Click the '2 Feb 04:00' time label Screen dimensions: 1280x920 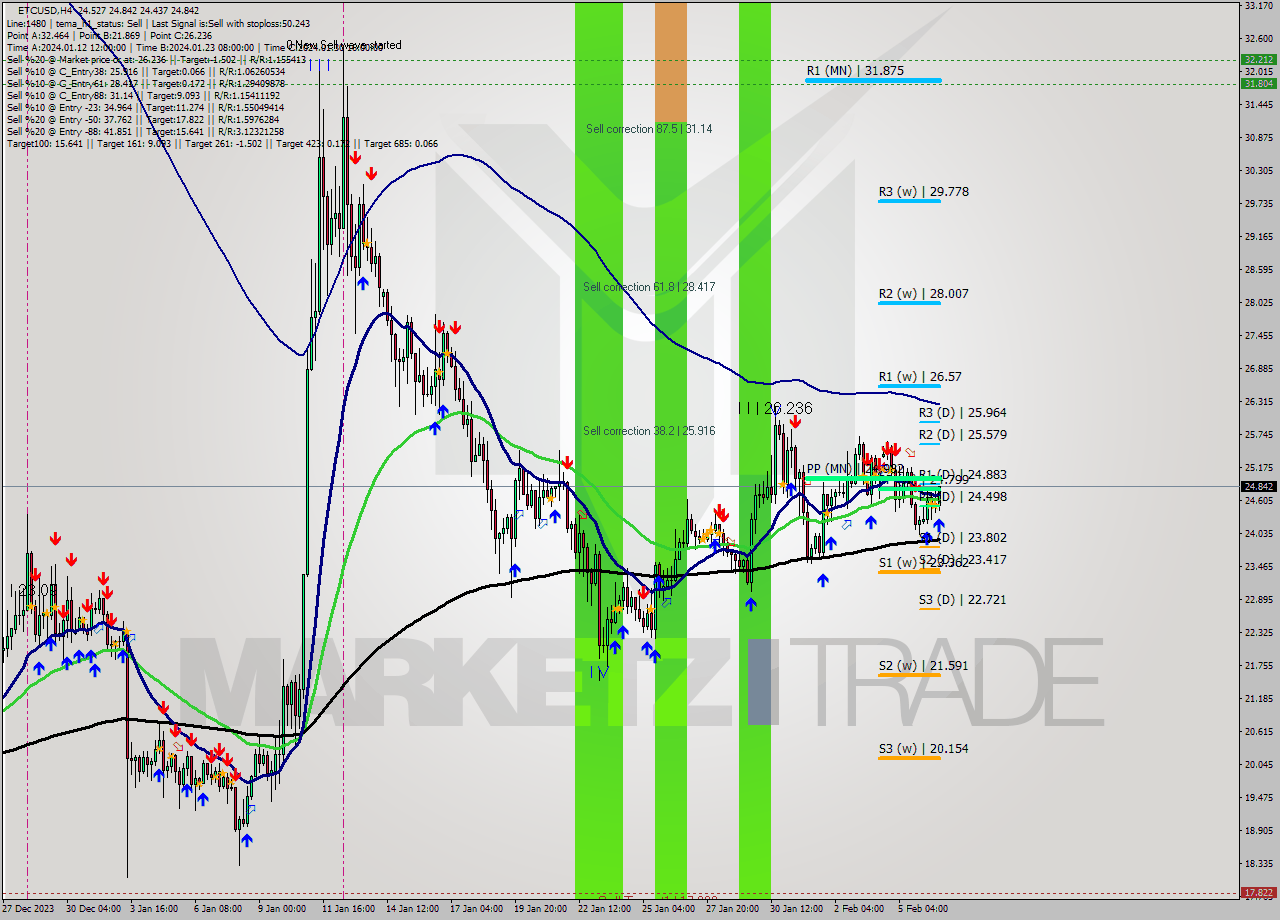(859, 909)
